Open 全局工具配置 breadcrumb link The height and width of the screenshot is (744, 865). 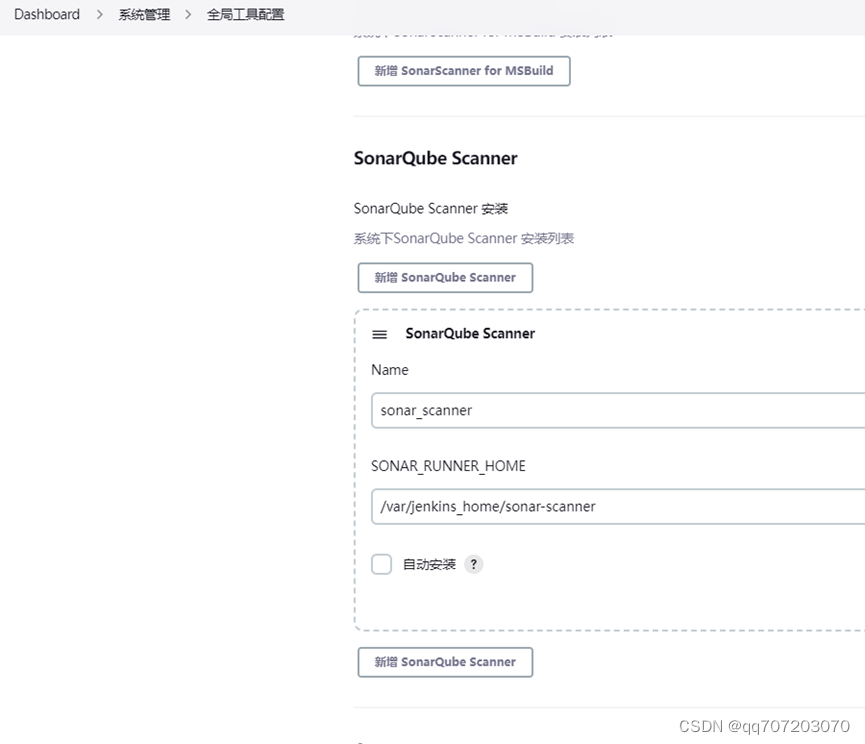point(245,14)
